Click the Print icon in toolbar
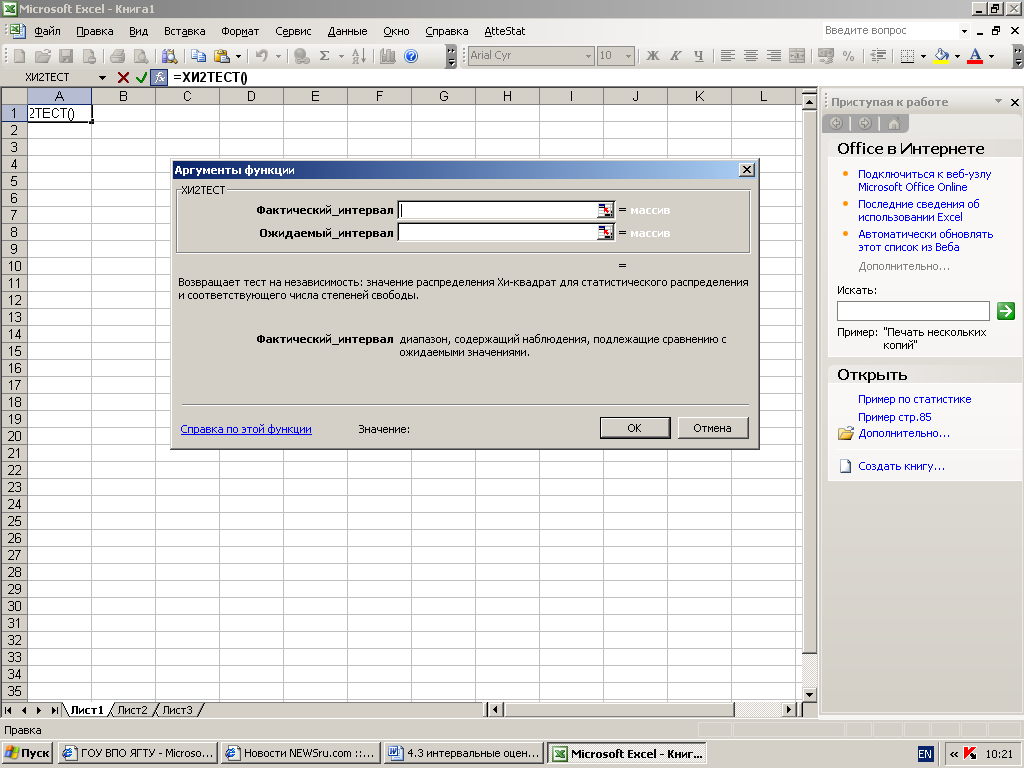The width and height of the screenshot is (1024, 768). [x=117, y=56]
